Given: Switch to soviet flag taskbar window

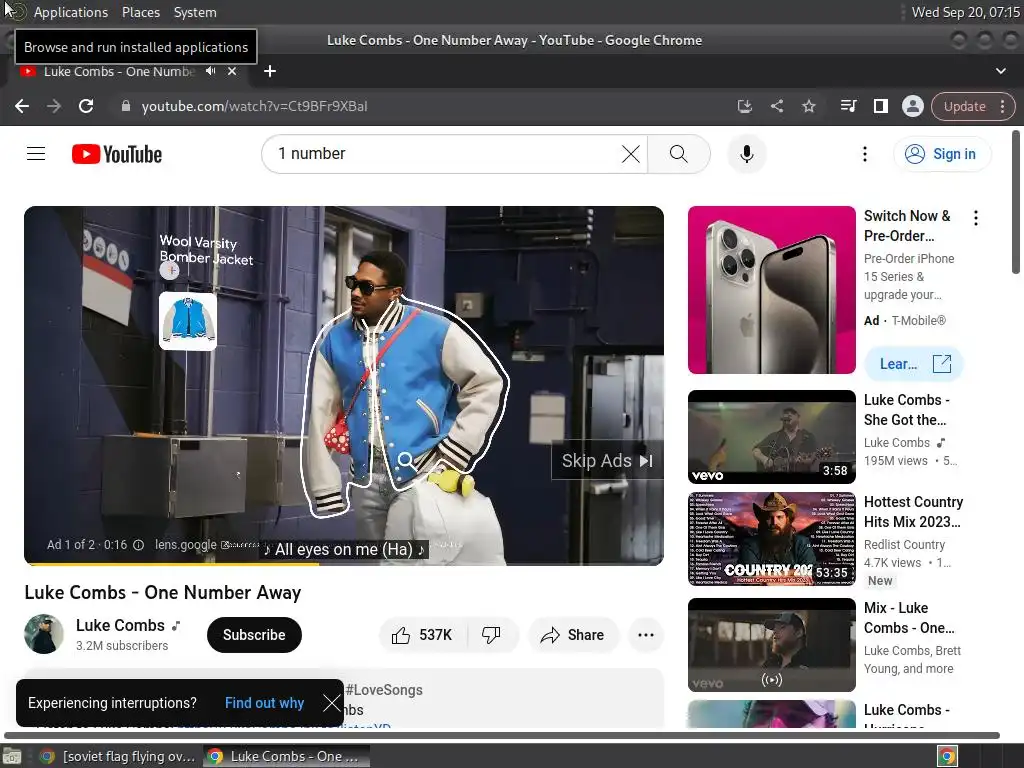Looking at the screenshot, I should [118, 756].
